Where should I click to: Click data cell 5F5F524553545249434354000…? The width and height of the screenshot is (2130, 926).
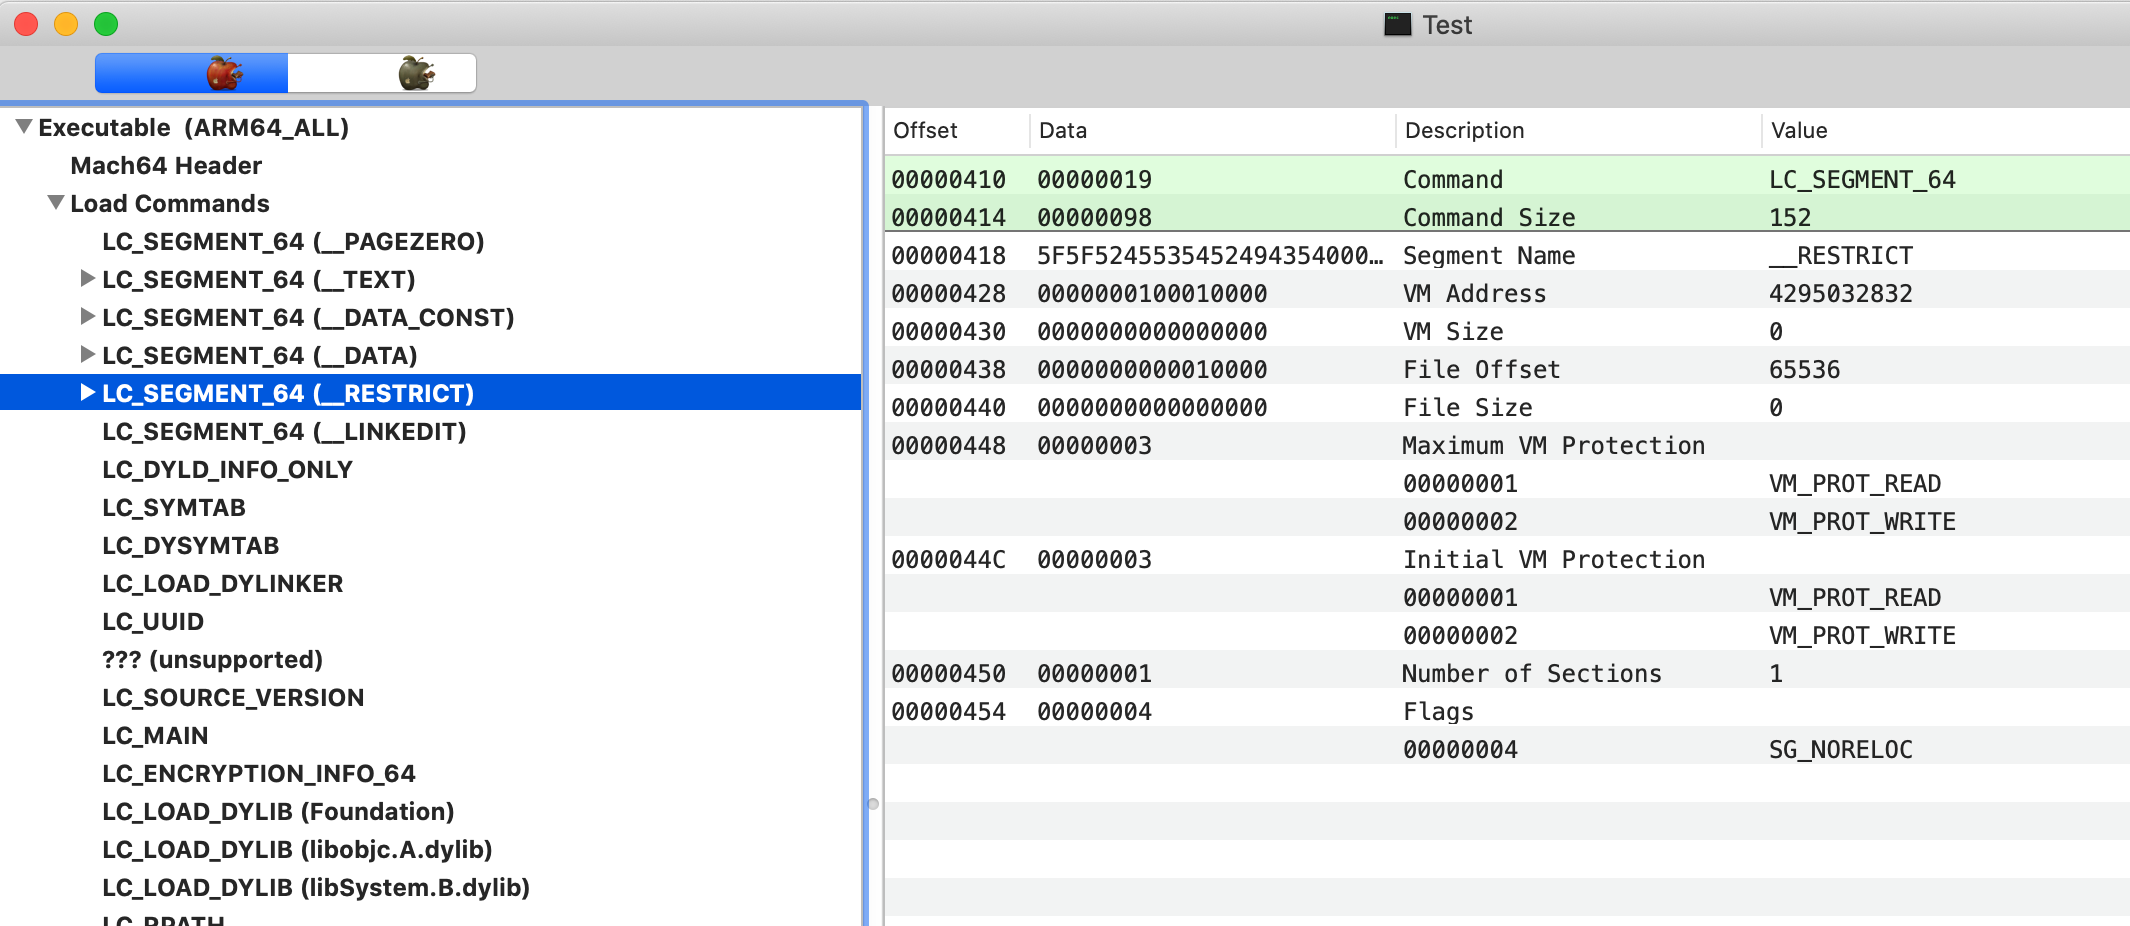(1211, 256)
